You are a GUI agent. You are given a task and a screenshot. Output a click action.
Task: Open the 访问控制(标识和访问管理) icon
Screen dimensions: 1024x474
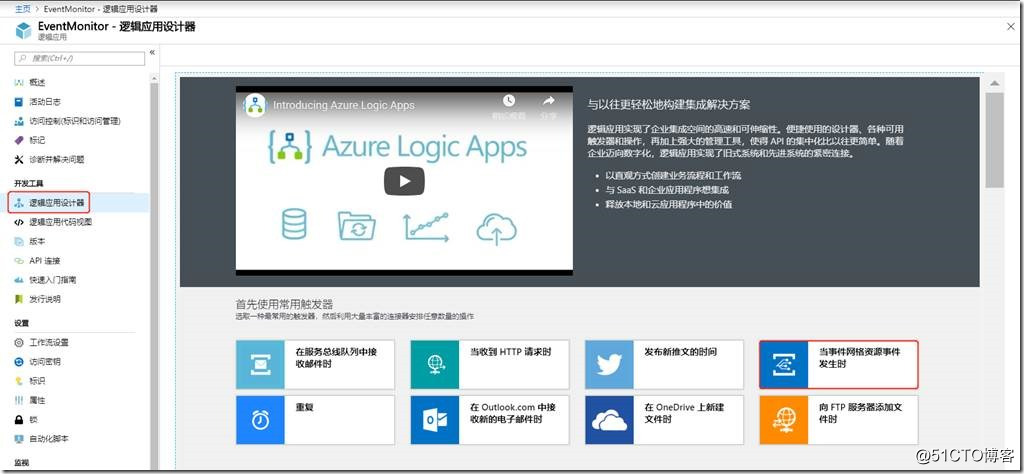[x=19, y=121]
